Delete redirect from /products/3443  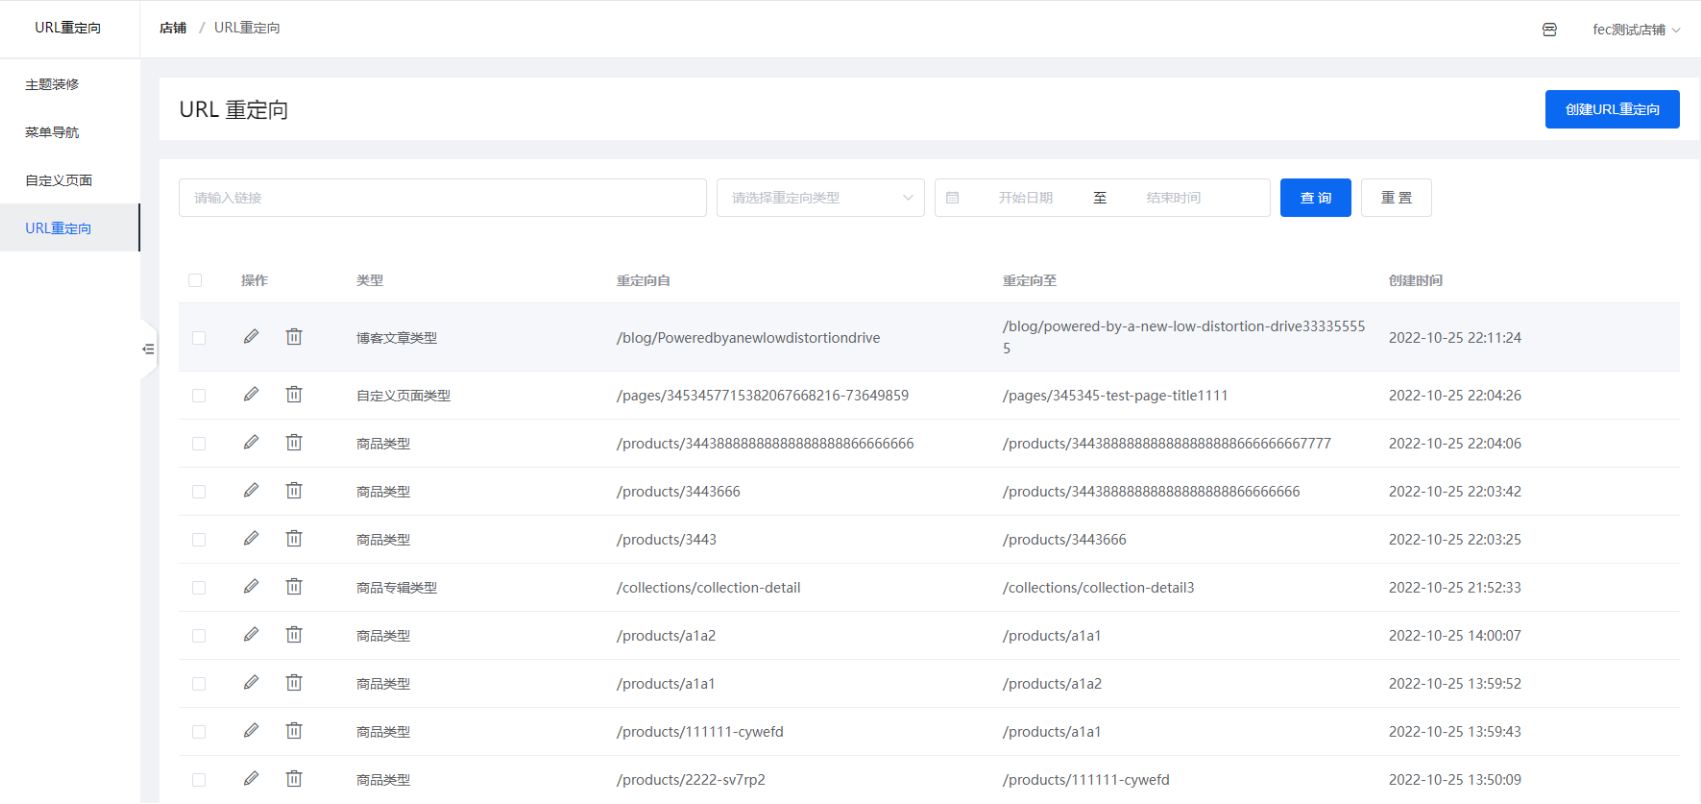coord(294,539)
